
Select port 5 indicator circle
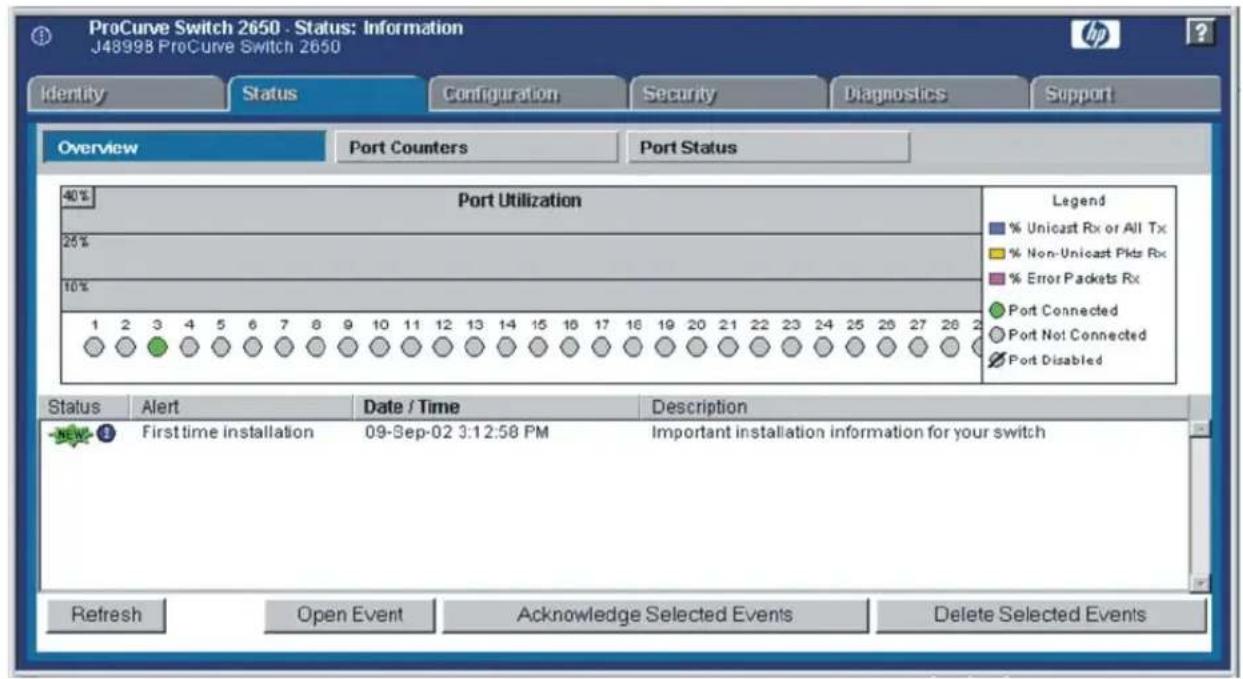click(221, 347)
